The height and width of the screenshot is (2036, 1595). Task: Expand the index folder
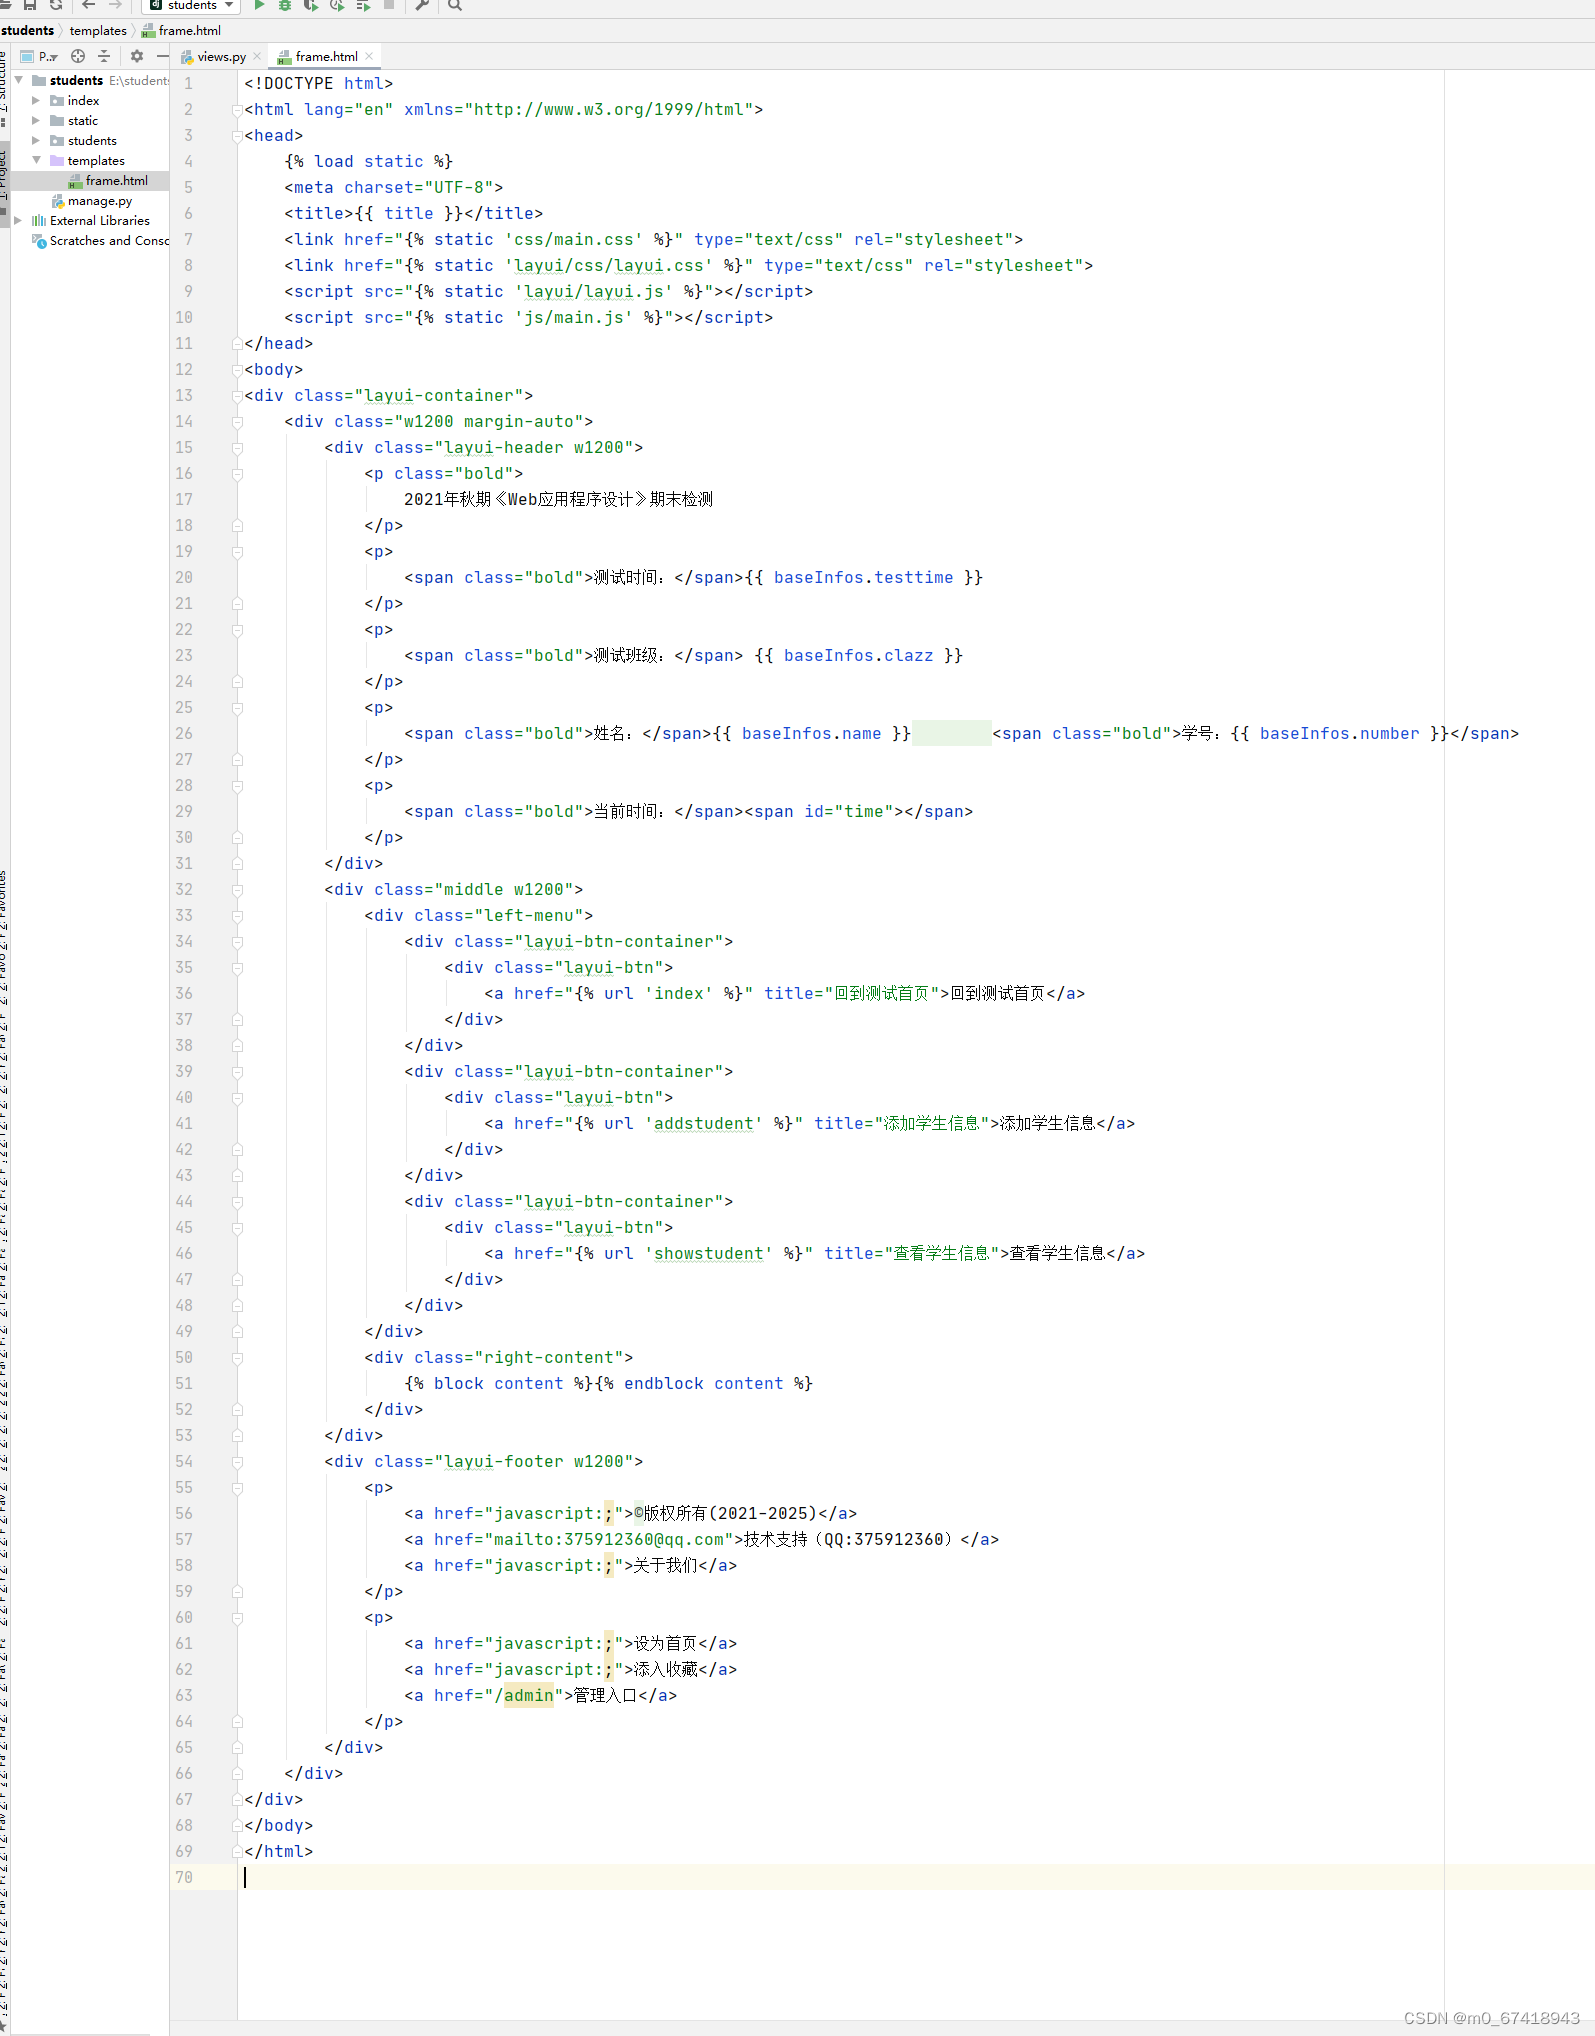(36, 101)
